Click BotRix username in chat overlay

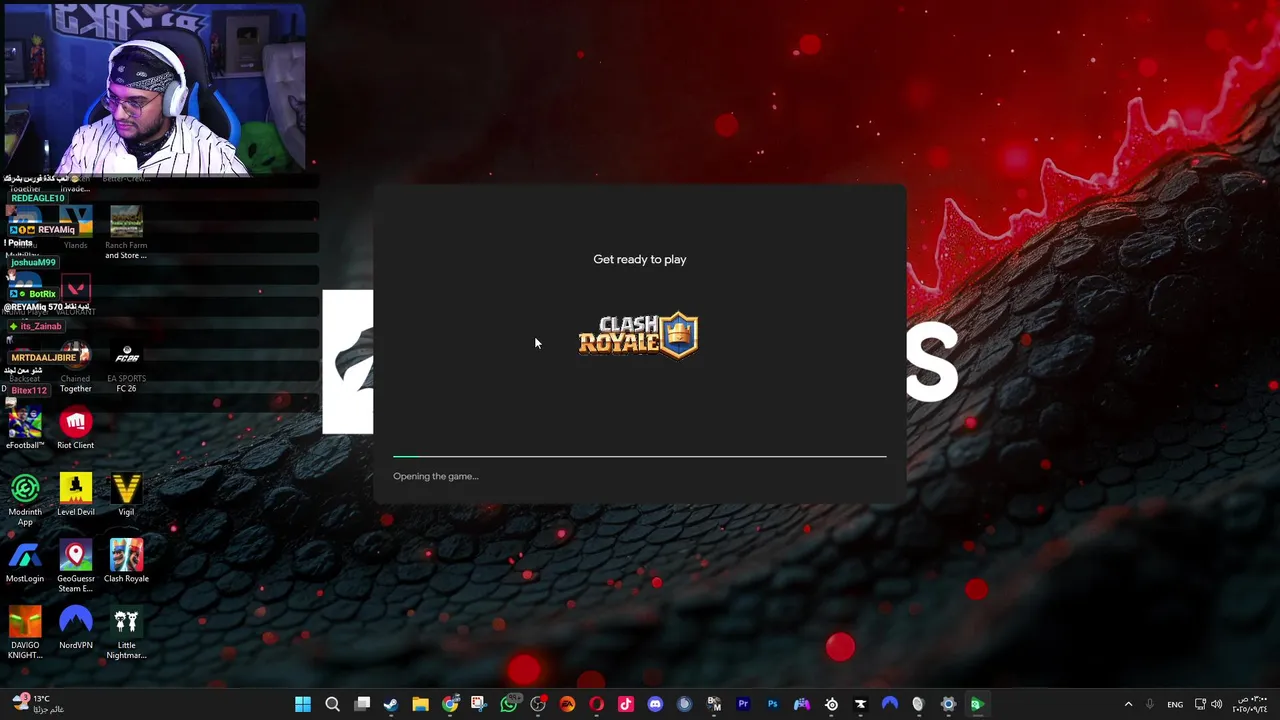point(42,294)
